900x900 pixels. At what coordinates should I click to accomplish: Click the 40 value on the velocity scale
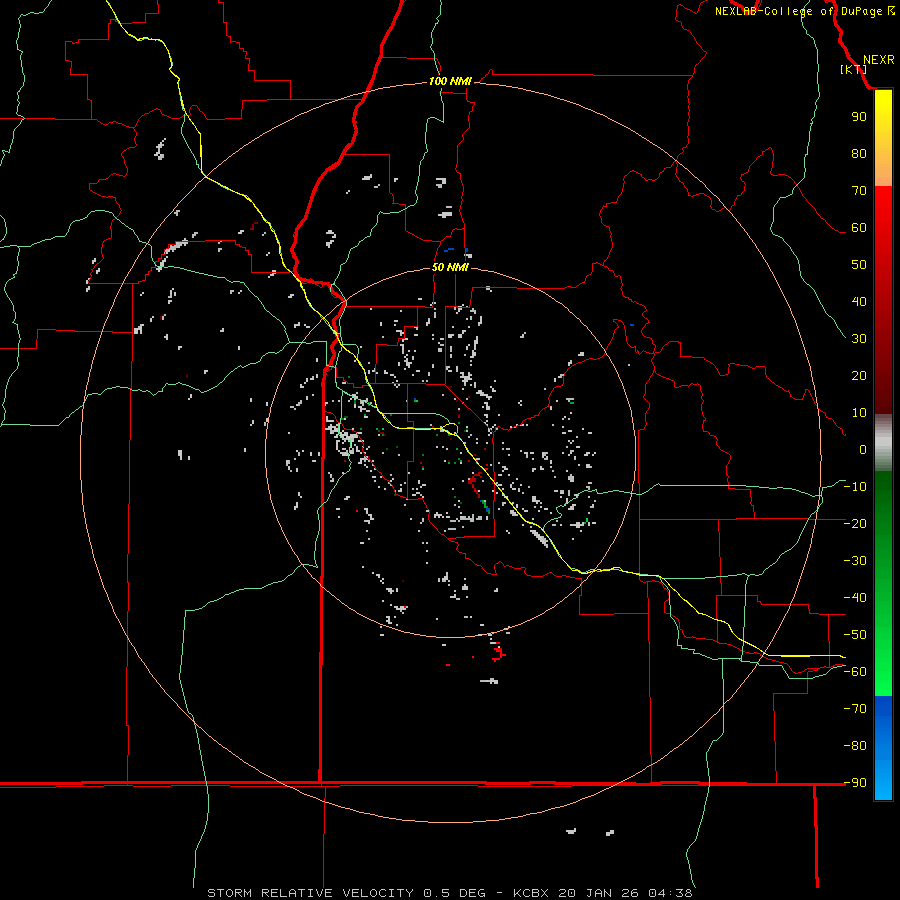[859, 301]
